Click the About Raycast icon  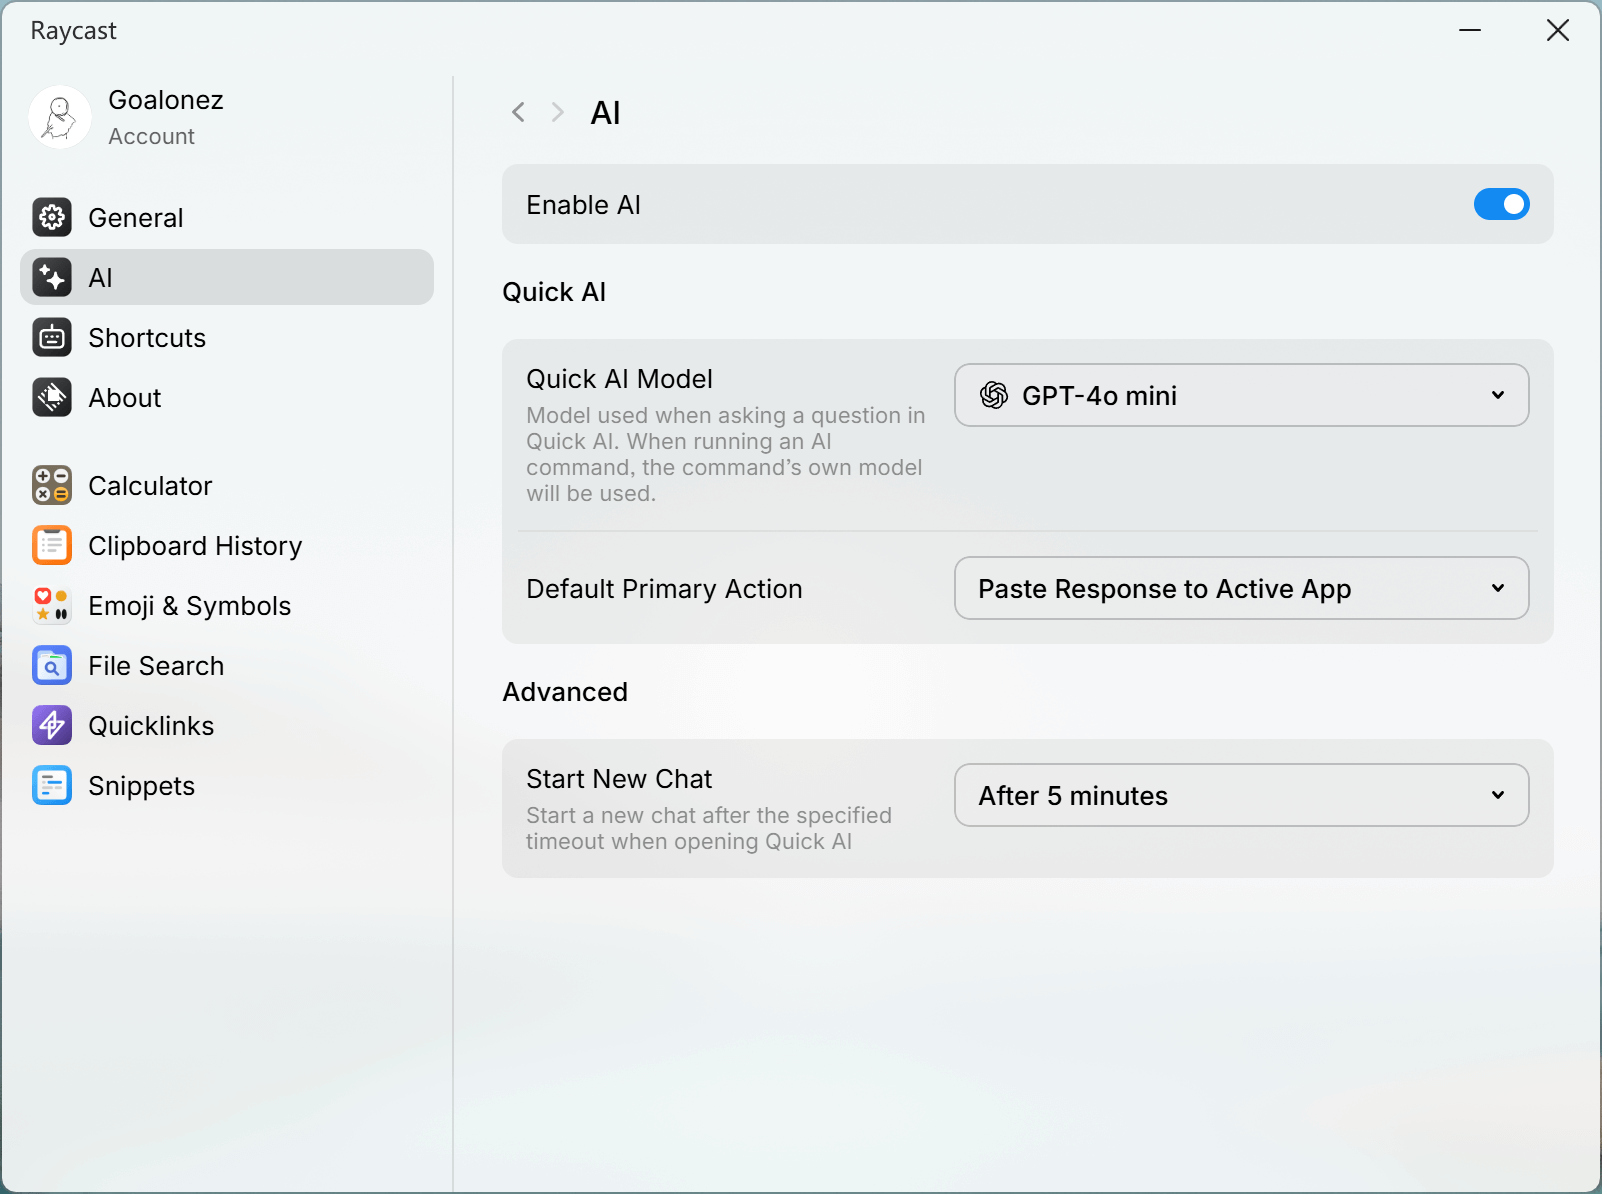click(52, 397)
